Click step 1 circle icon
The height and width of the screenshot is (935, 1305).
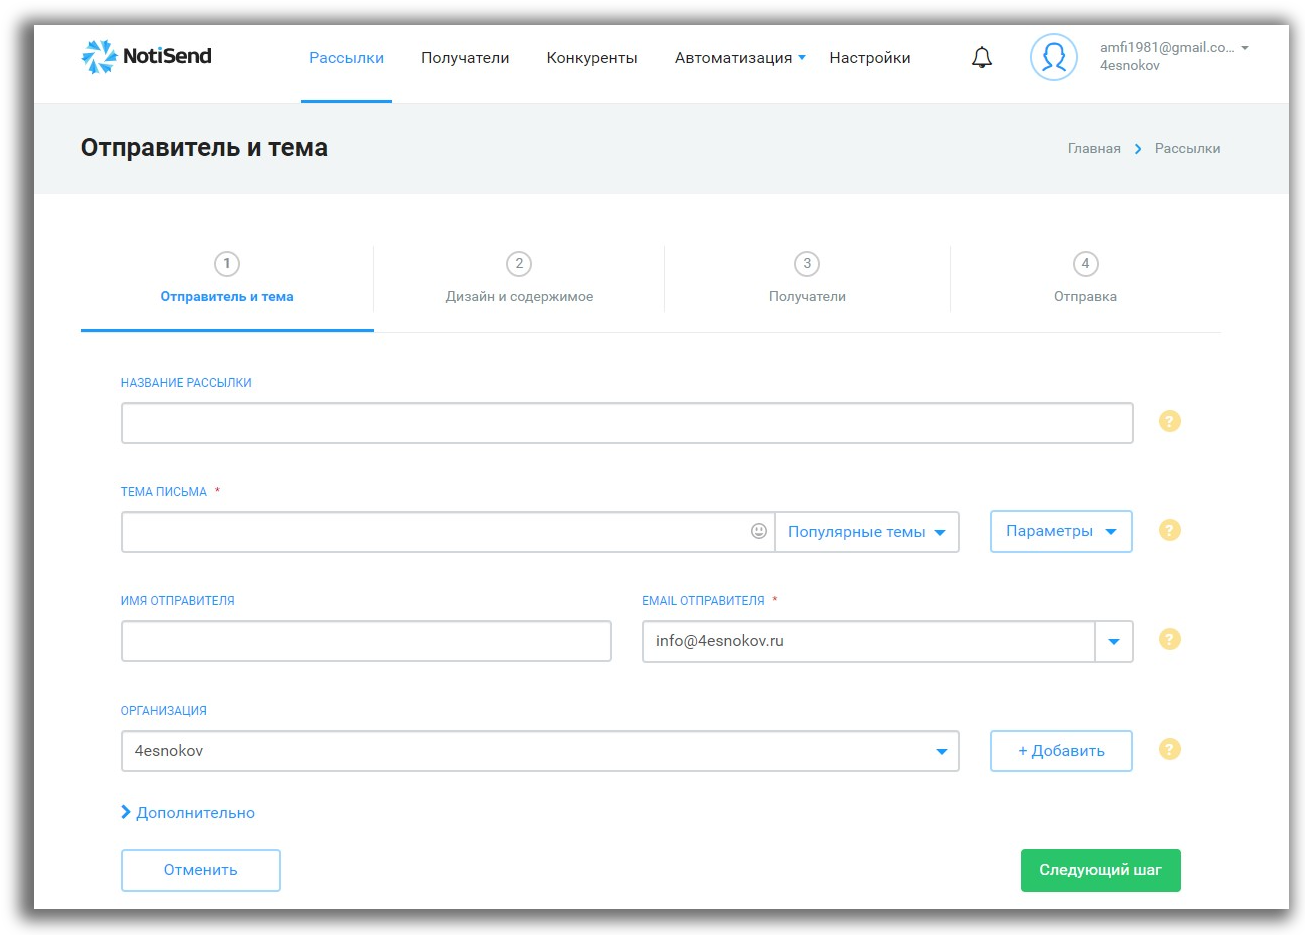227,264
